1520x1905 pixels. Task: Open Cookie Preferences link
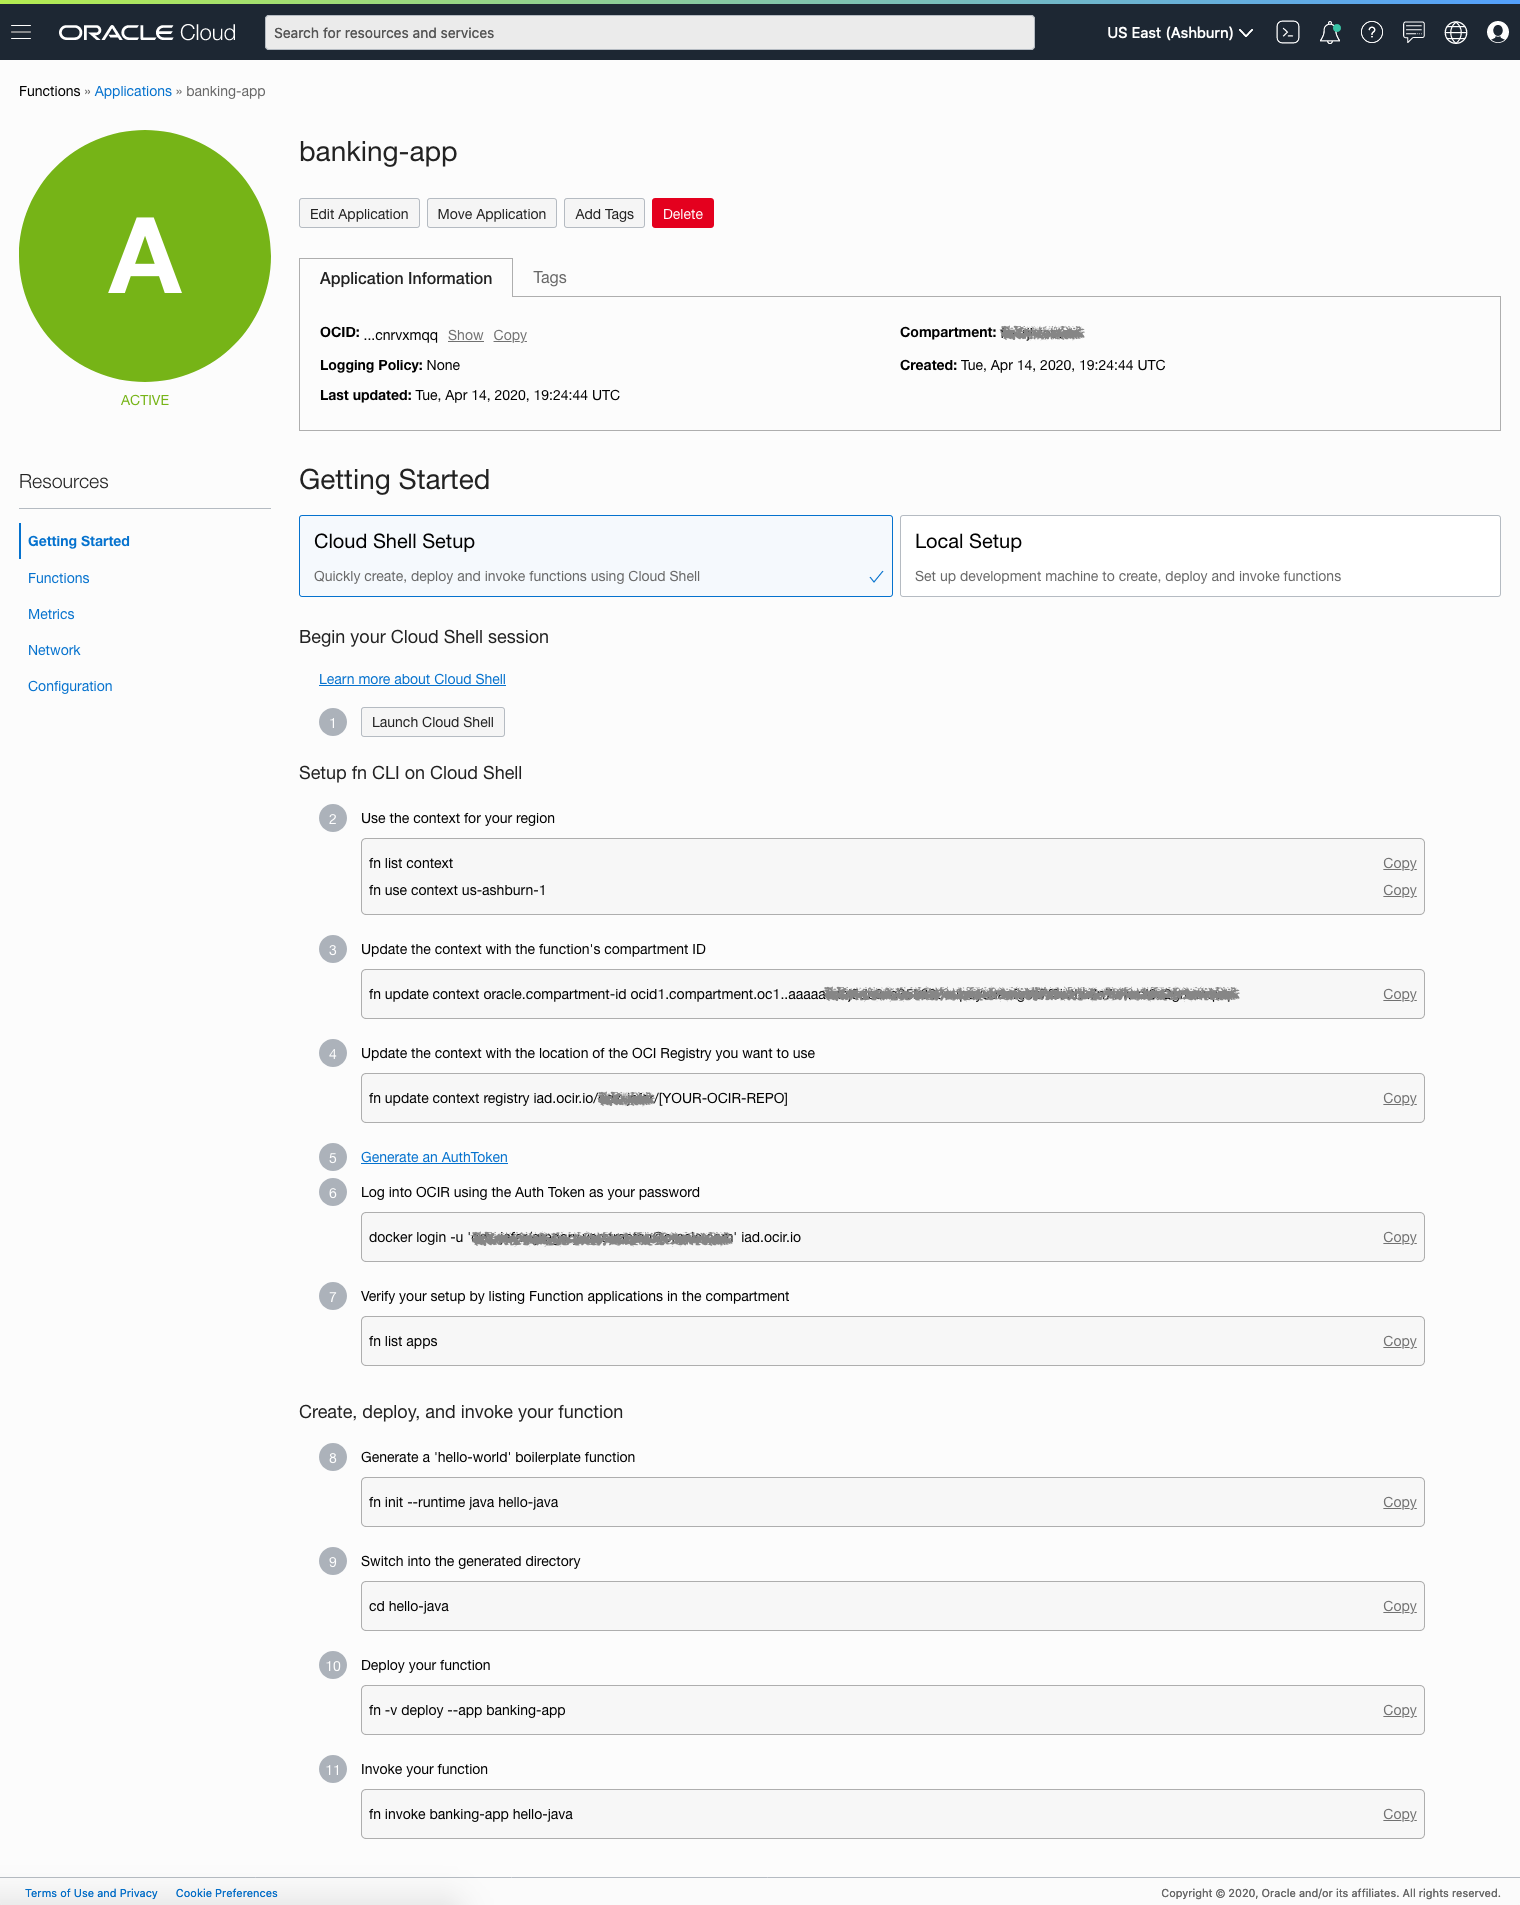(x=227, y=1893)
